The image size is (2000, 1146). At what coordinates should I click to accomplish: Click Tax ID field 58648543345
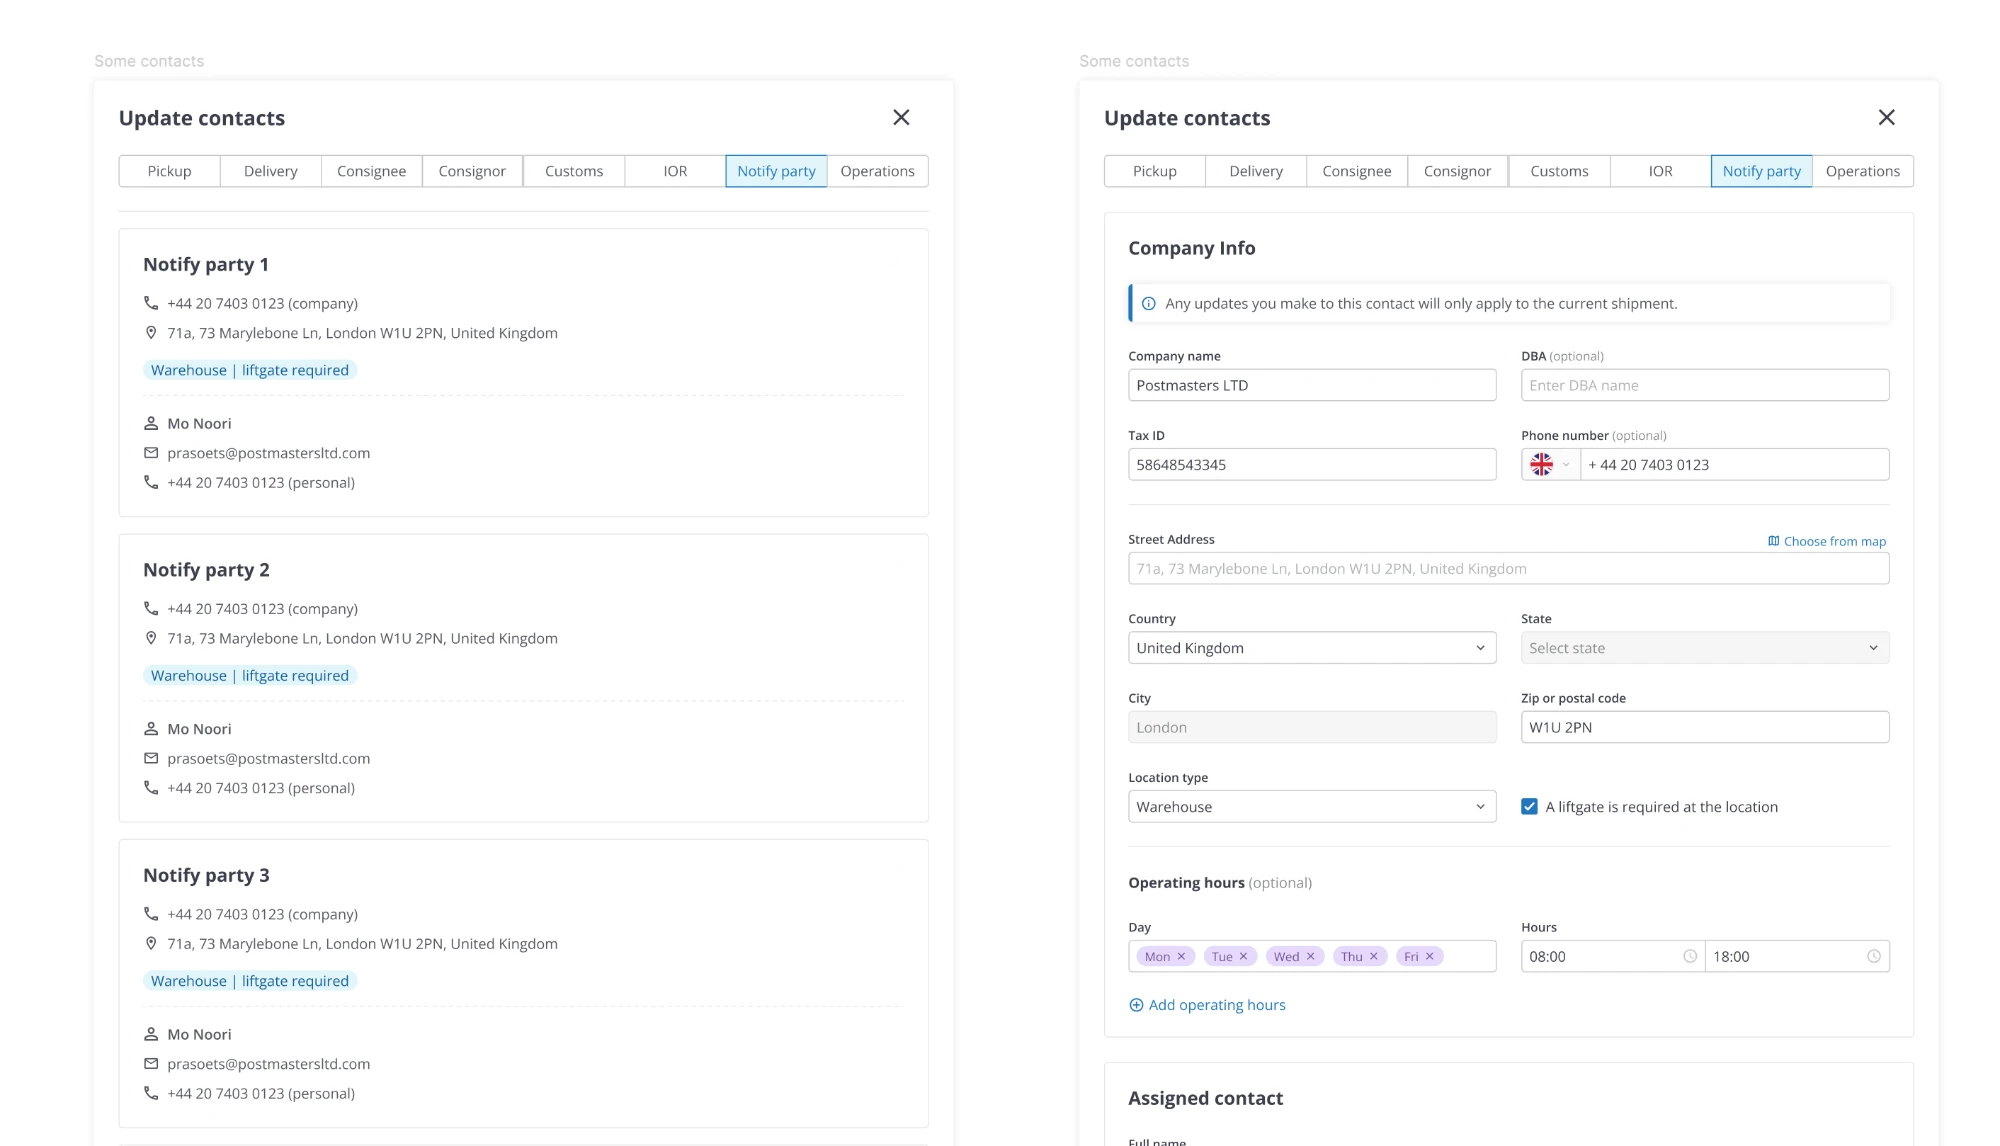[1312, 464]
